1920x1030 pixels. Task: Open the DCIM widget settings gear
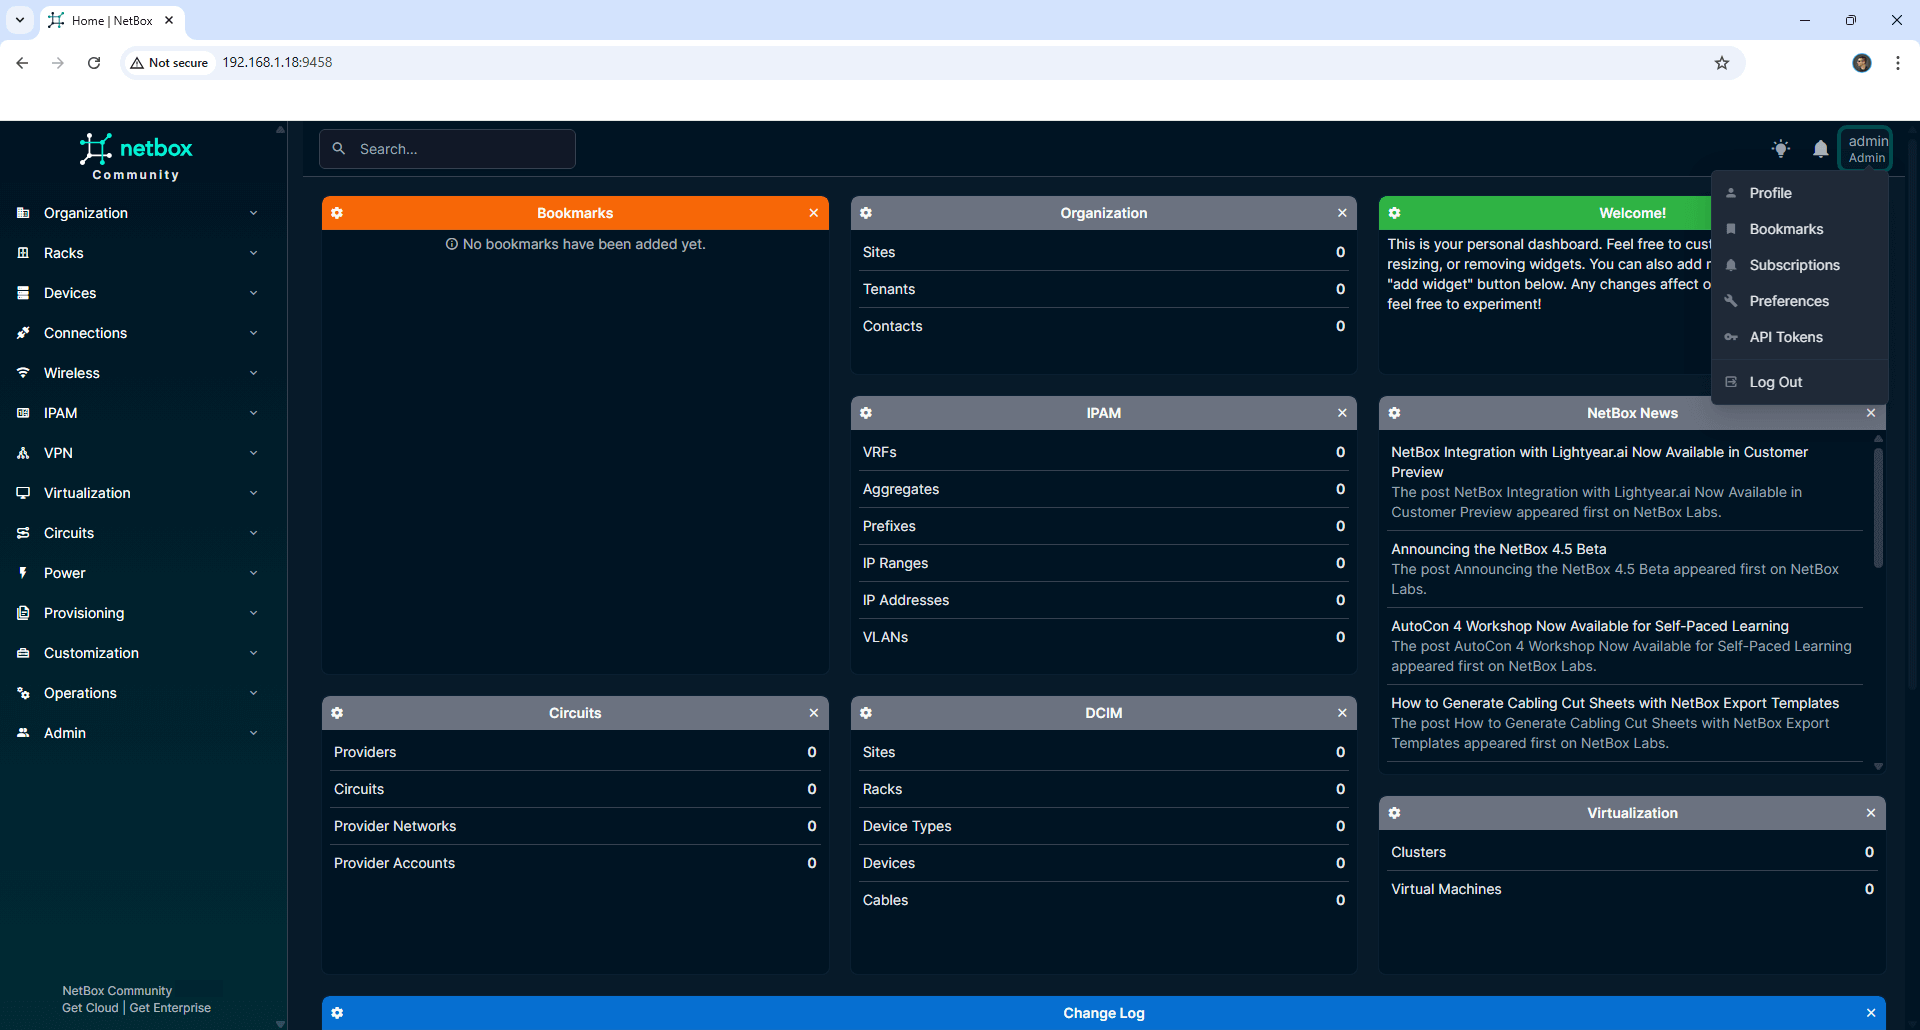(x=866, y=713)
